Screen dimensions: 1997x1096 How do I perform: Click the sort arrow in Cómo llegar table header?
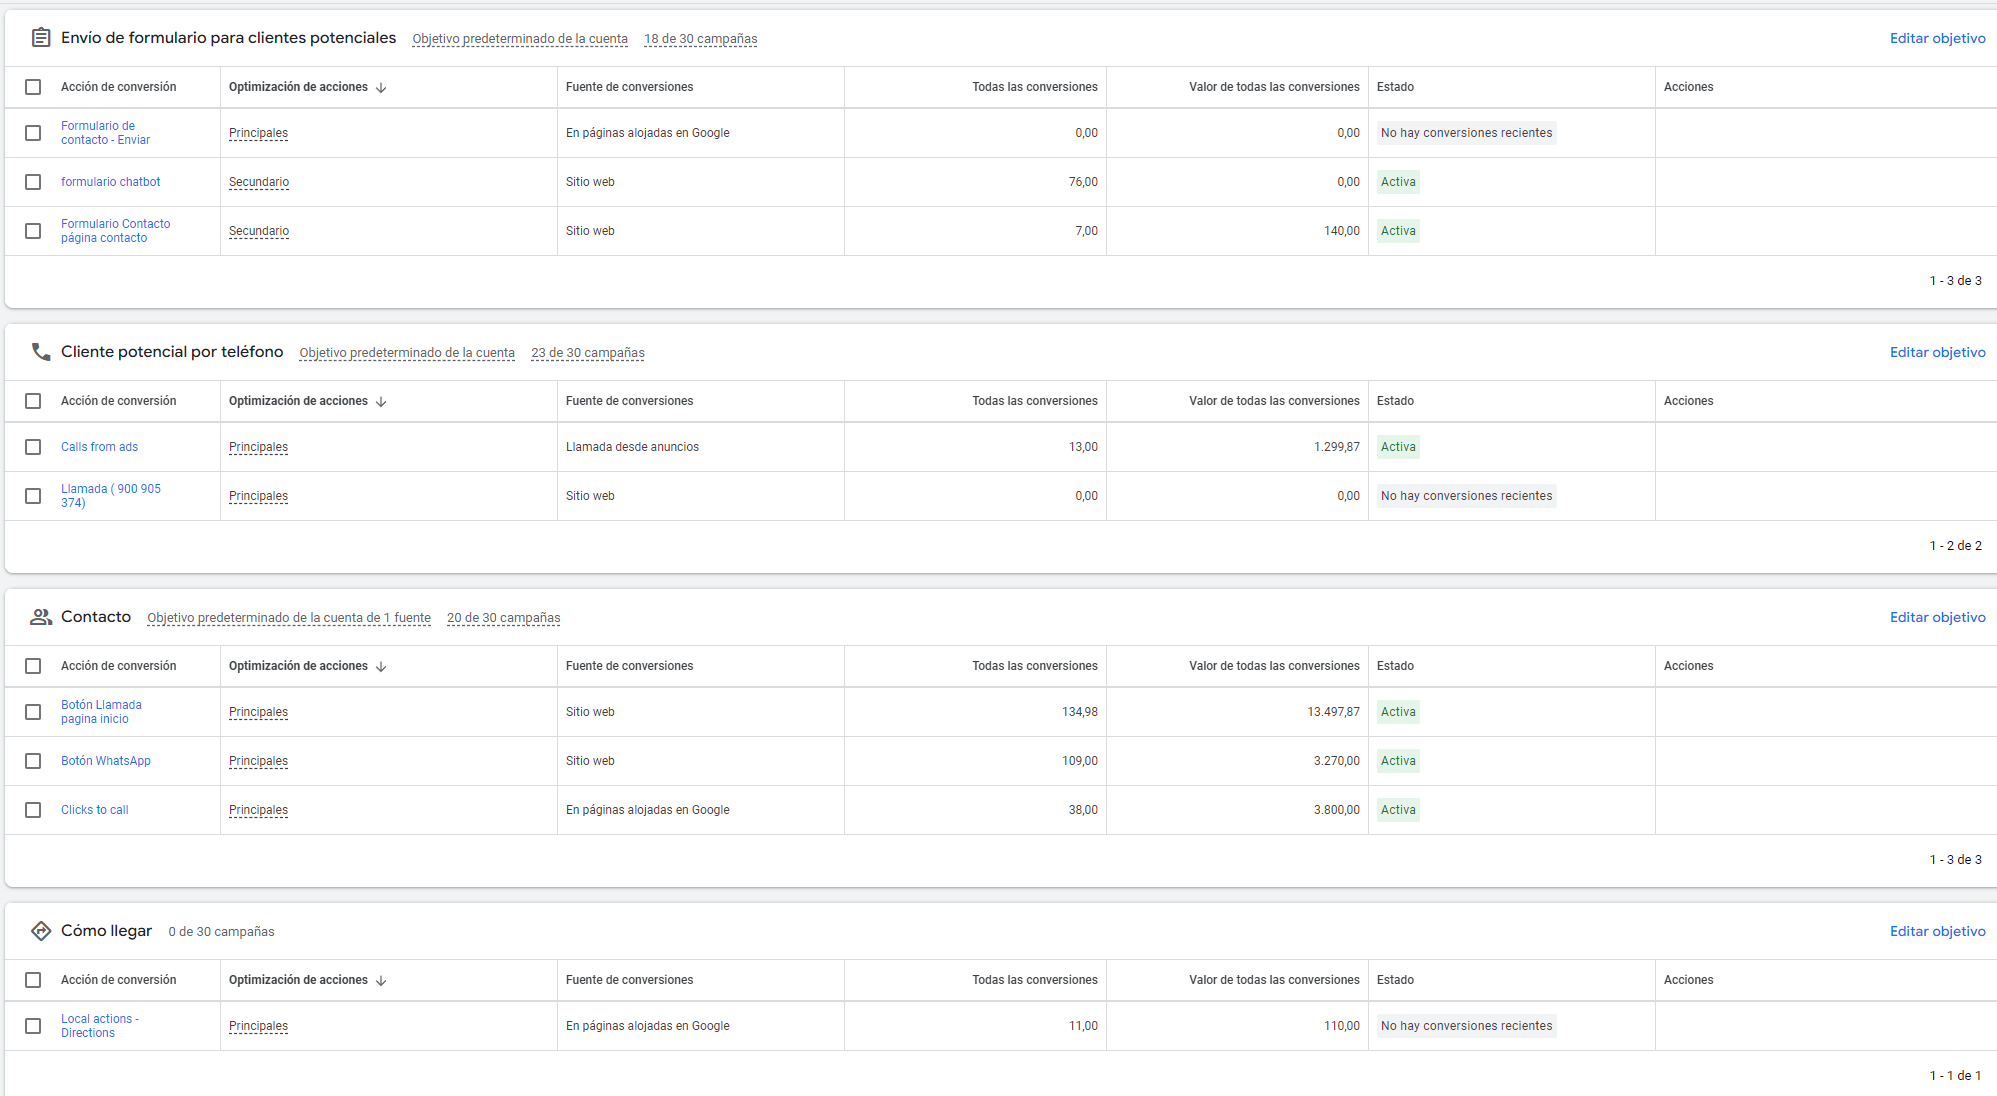point(381,981)
